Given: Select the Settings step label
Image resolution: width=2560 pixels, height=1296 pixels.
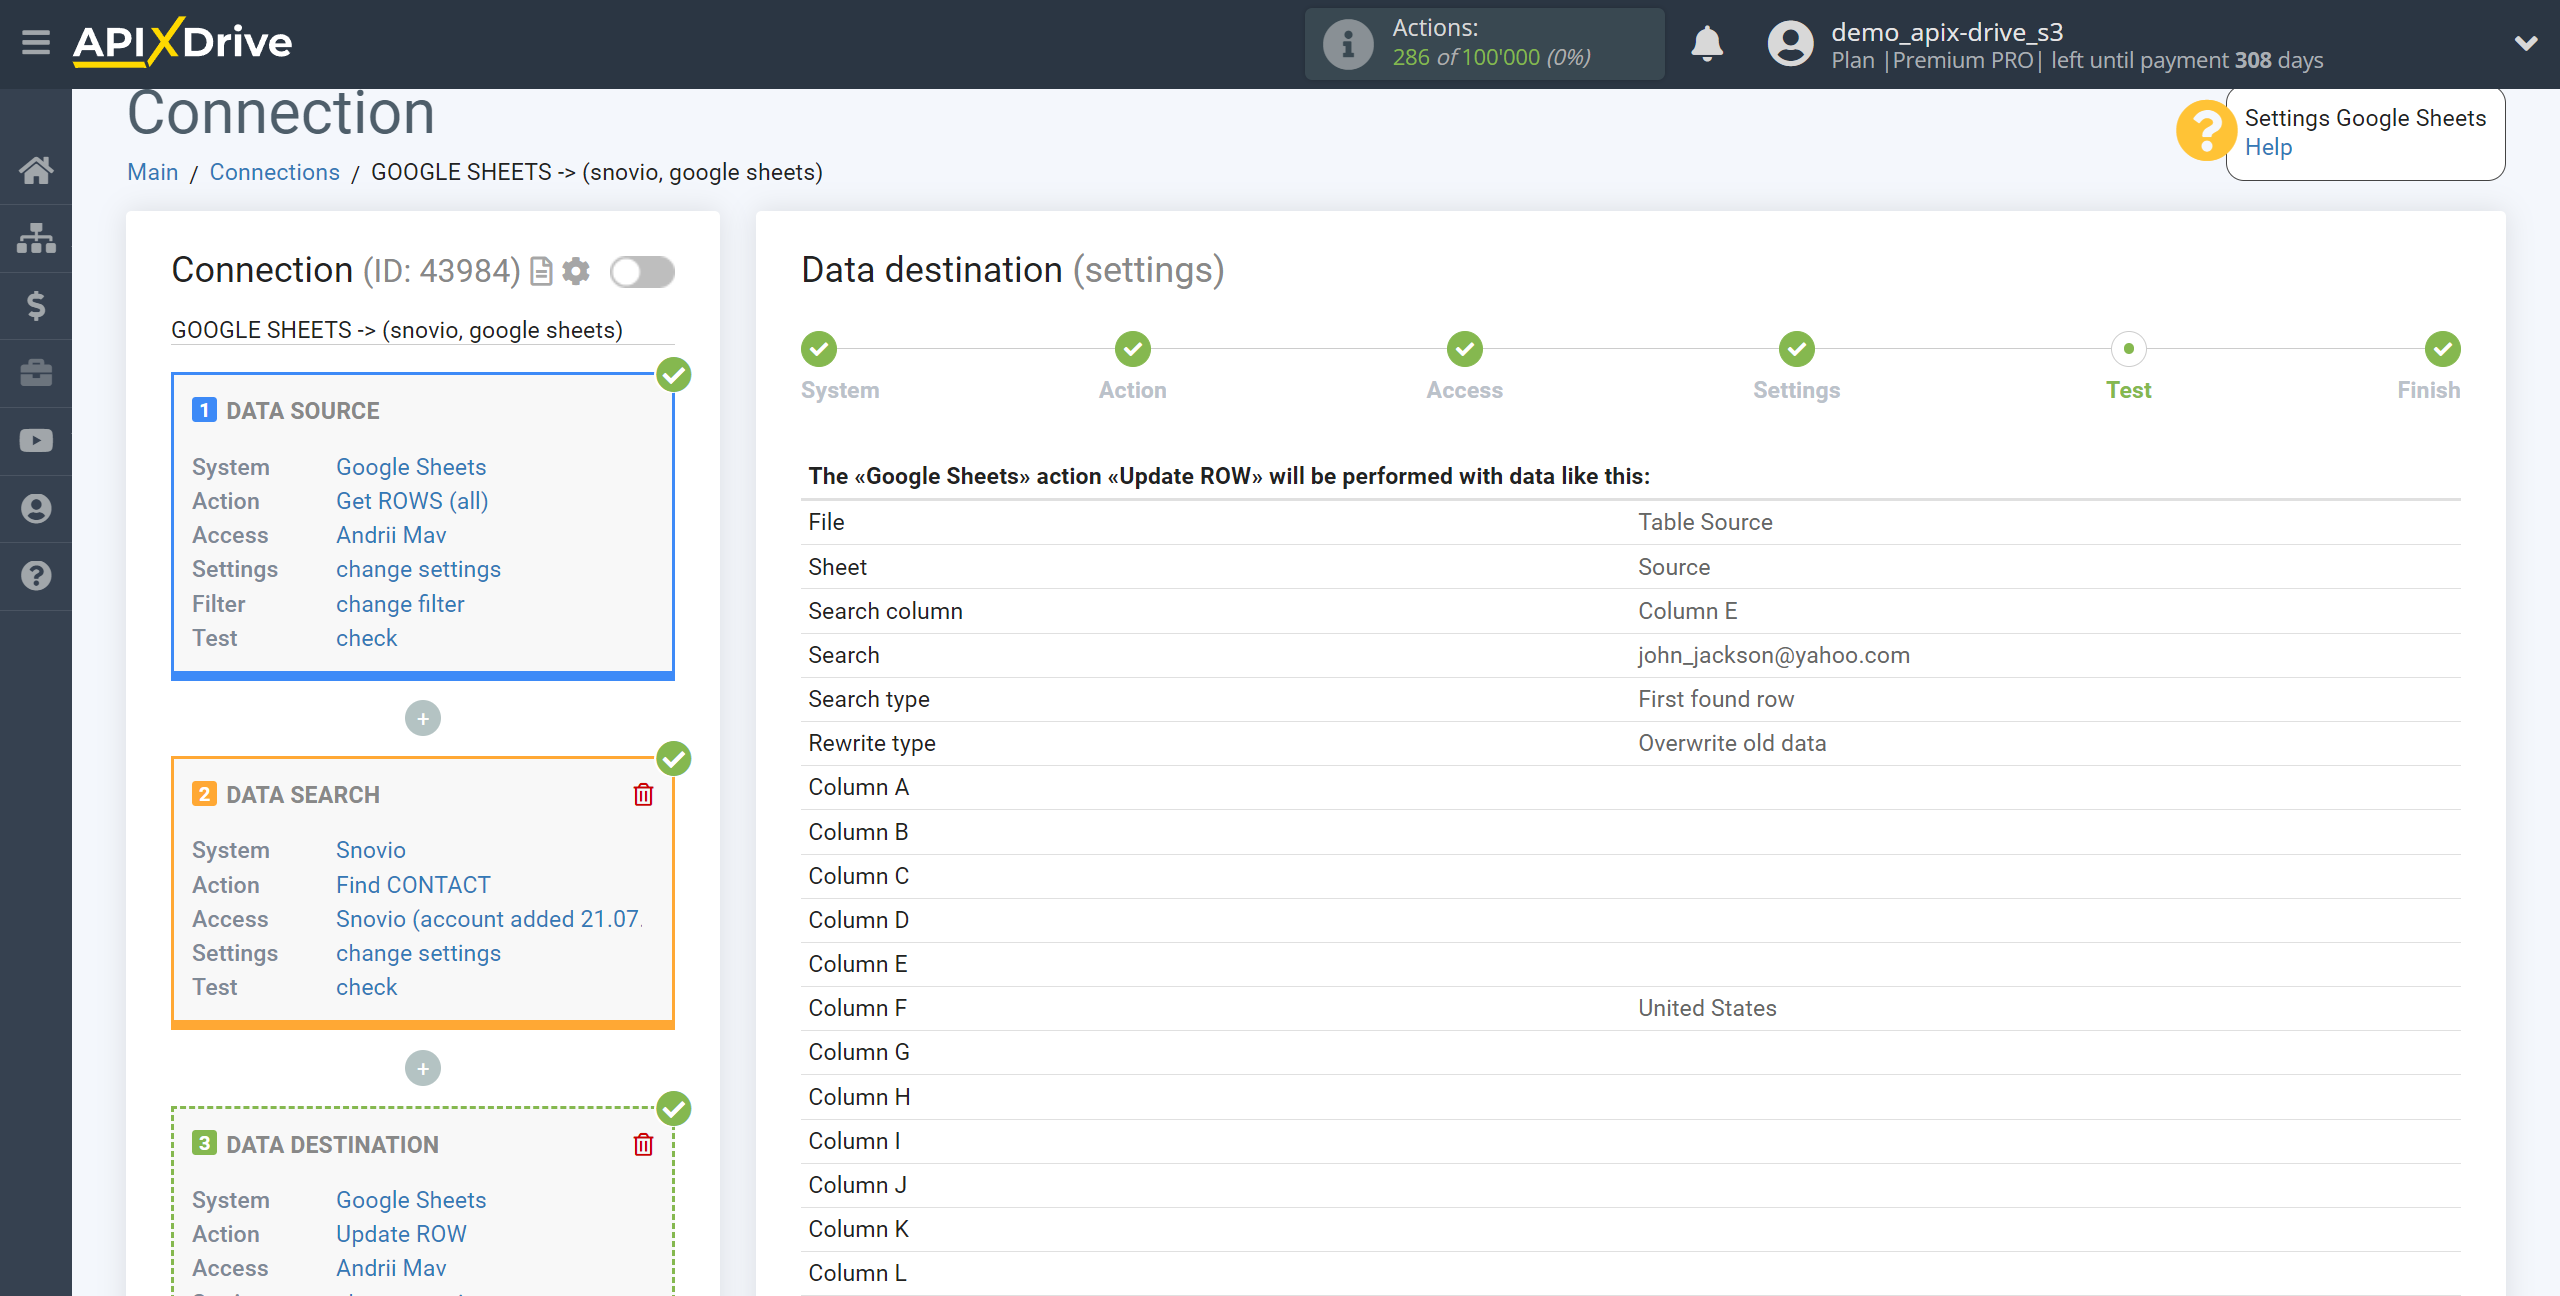Looking at the screenshot, I should coord(1796,391).
